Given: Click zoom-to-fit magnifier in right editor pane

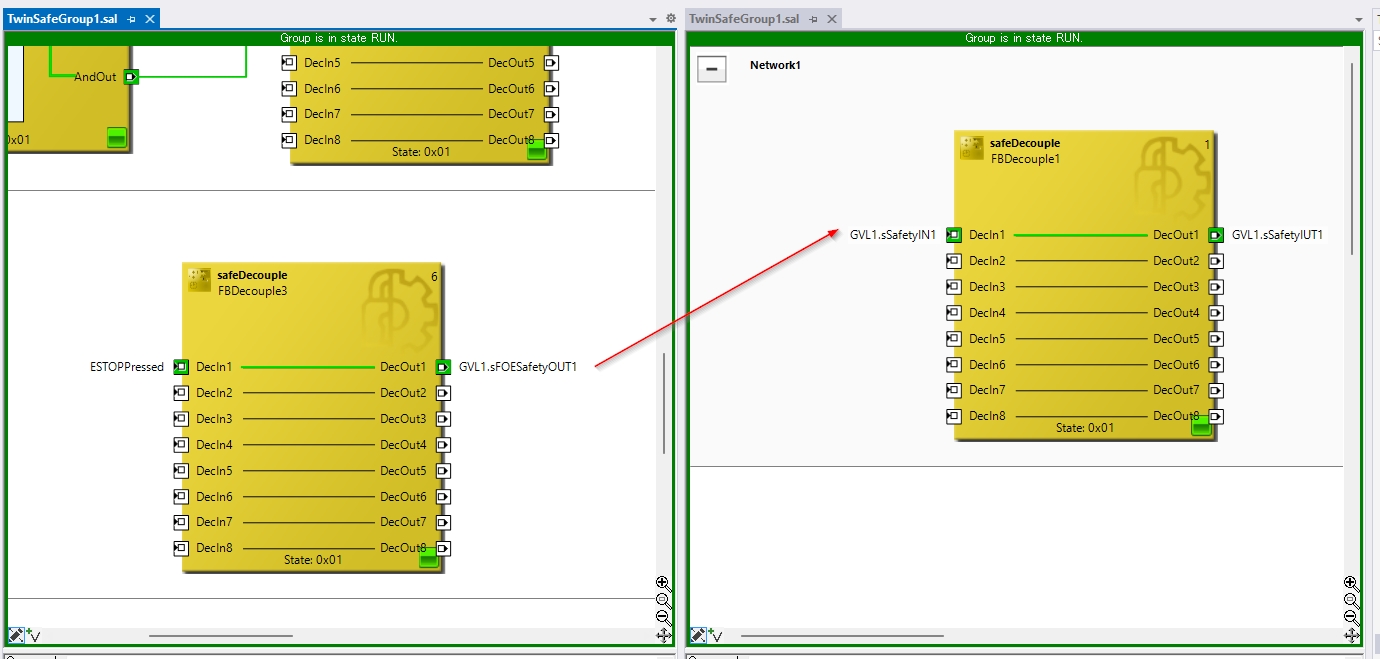Looking at the screenshot, I should click(x=1351, y=600).
